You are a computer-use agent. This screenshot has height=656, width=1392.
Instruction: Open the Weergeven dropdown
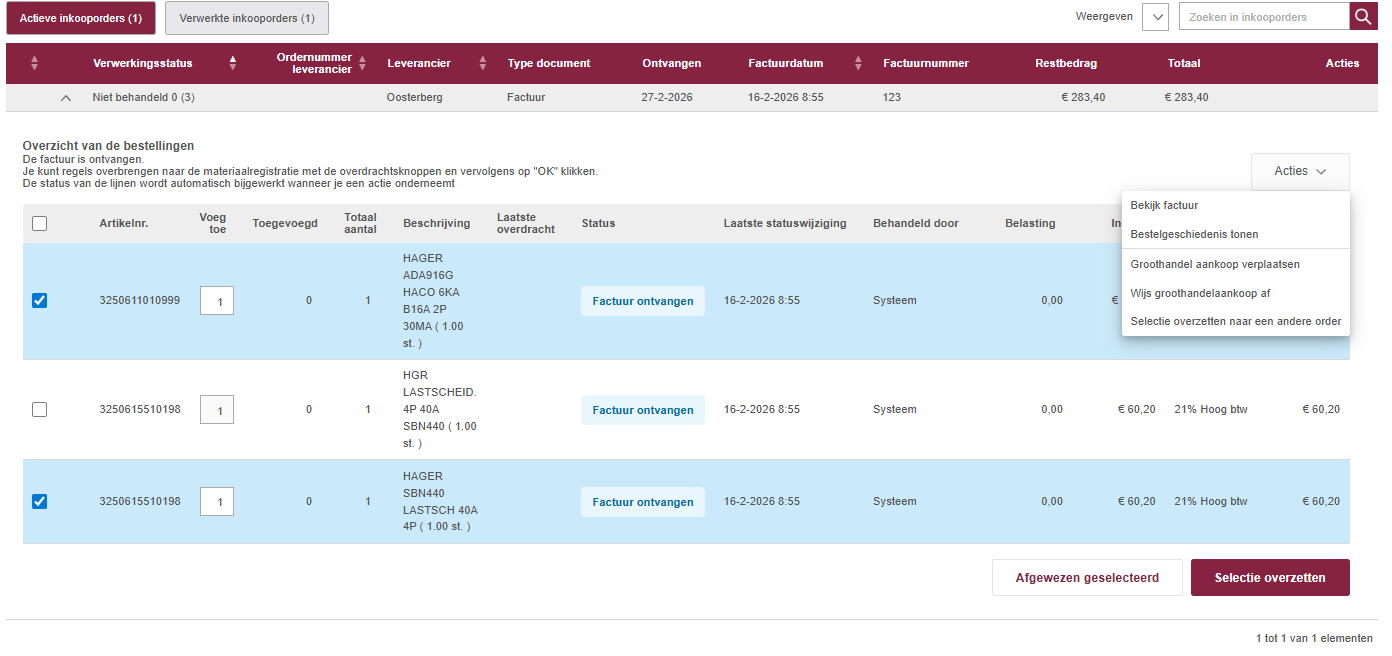[1155, 17]
